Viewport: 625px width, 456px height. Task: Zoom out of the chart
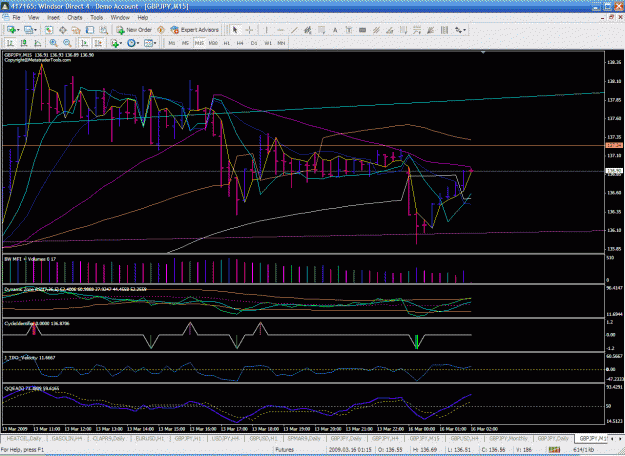coord(67,43)
